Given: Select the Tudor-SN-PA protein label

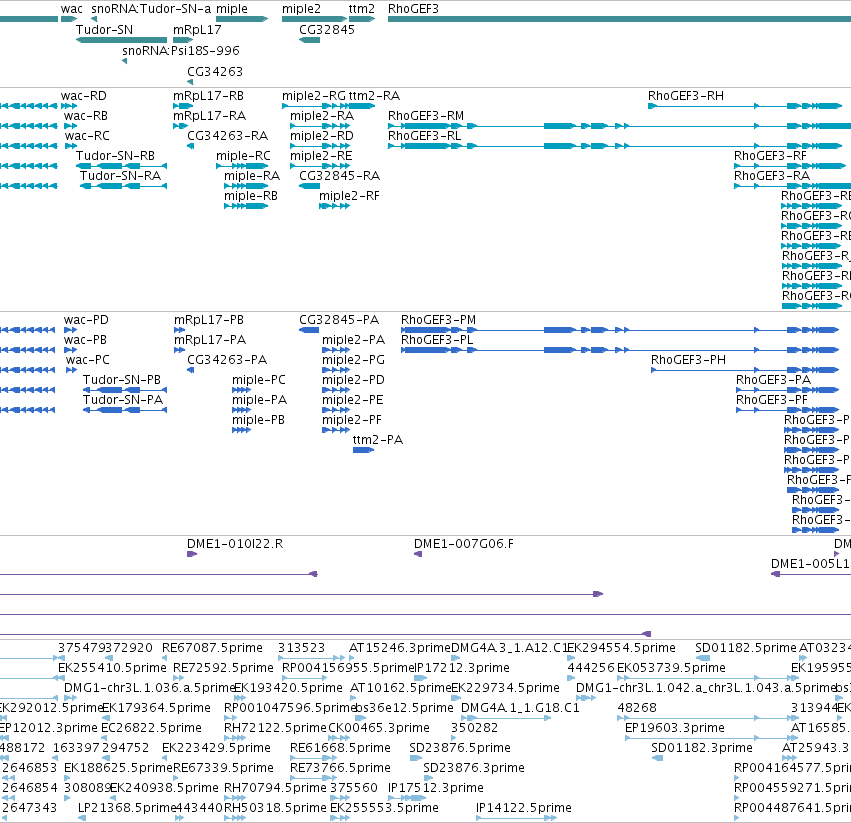Looking at the screenshot, I should tap(123, 400).
